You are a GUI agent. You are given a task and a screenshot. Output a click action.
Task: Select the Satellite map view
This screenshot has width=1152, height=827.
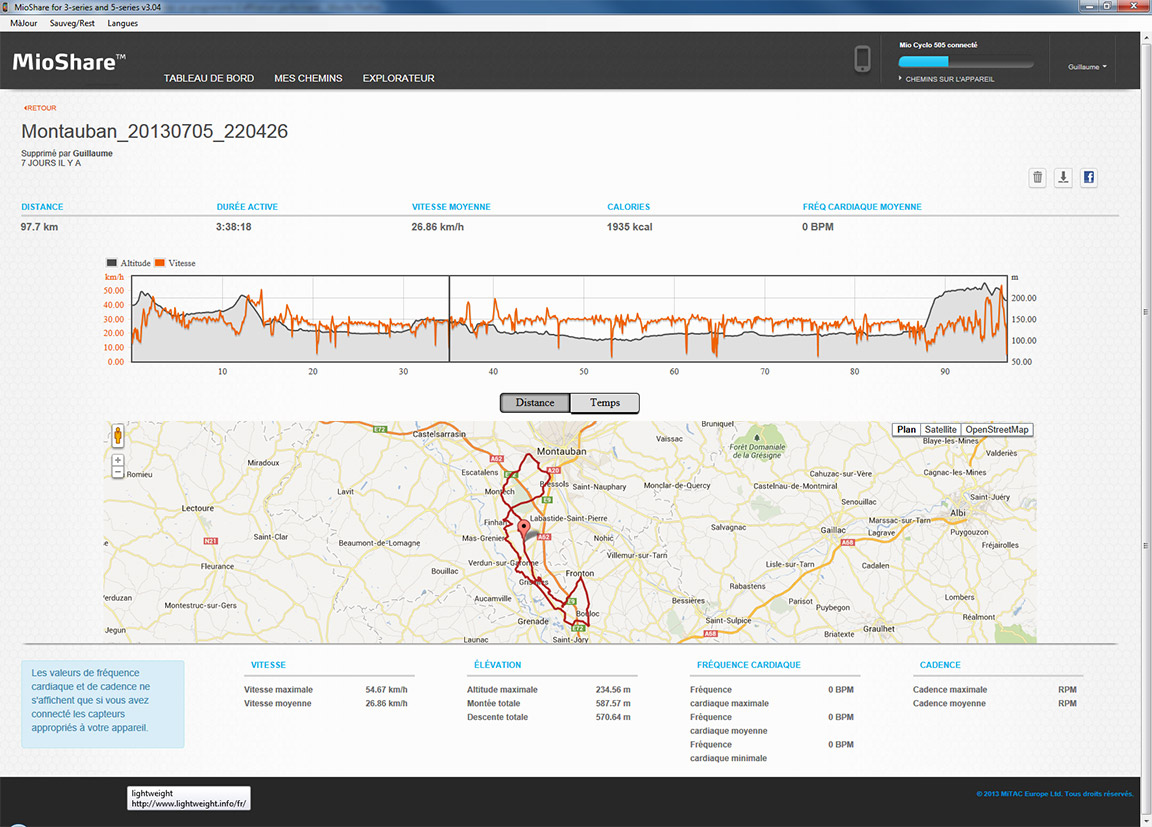(940, 430)
